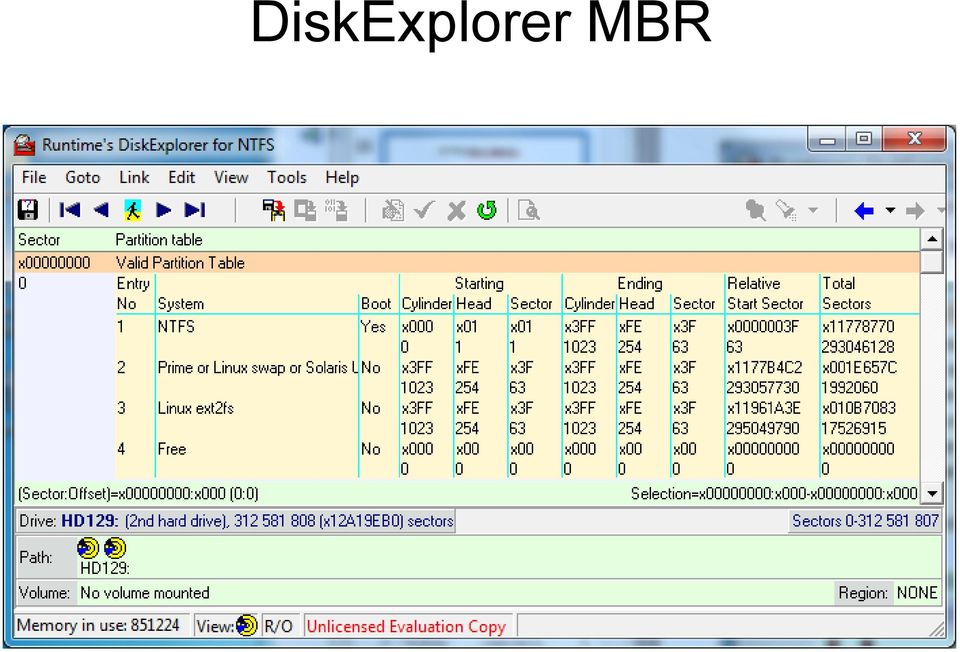
Task: Jump to the last sector with skip-to-end arrow
Action: click(x=195, y=210)
